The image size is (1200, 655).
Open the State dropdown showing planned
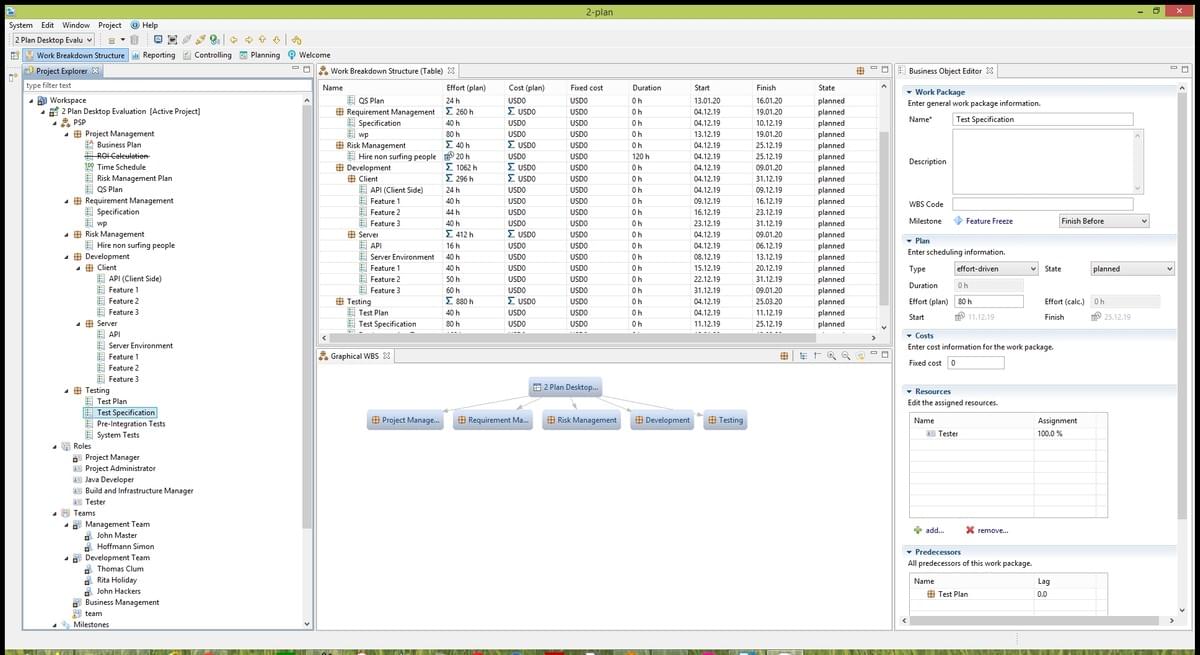(1131, 268)
